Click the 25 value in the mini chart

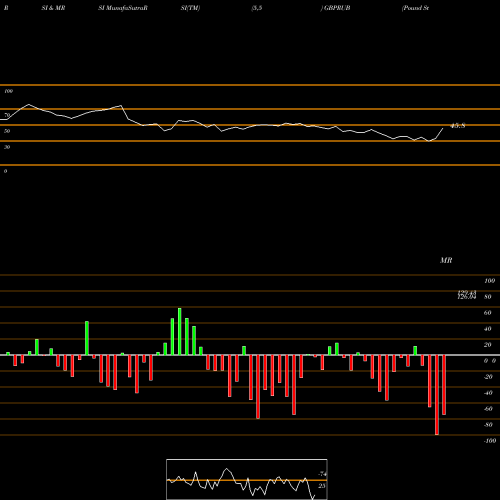[322, 486]
